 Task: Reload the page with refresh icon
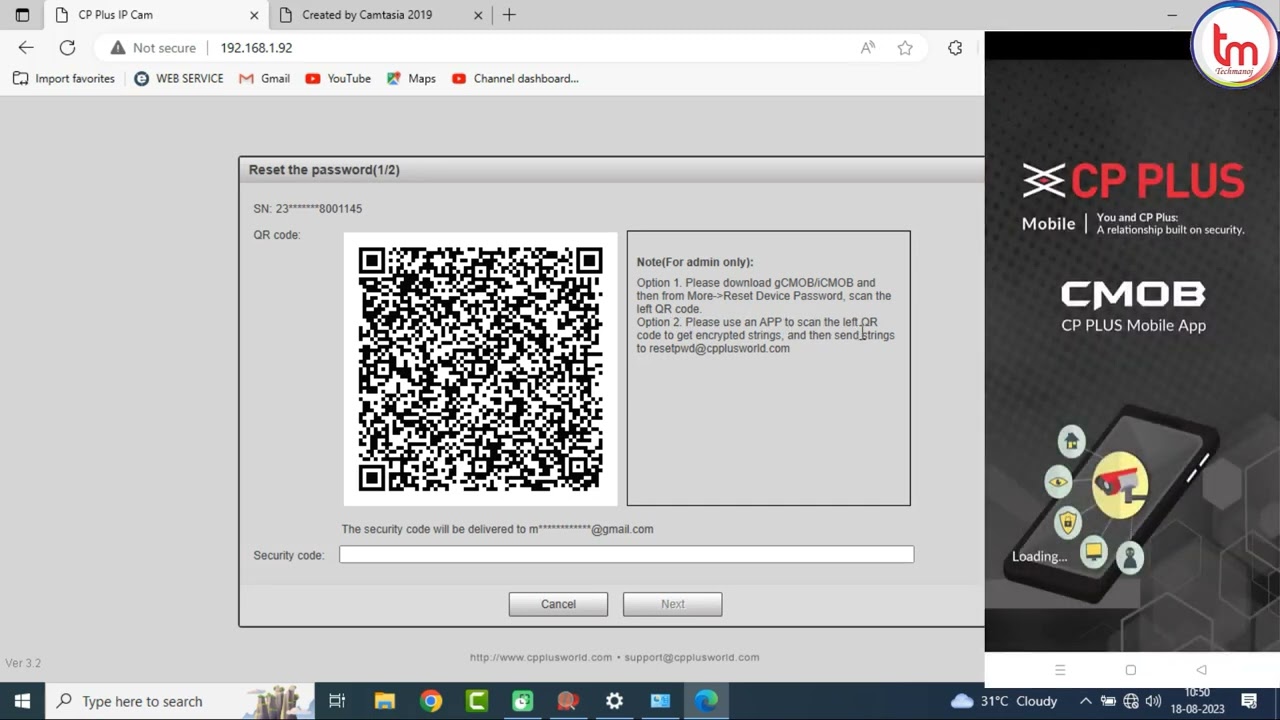(x=67, y=47)
